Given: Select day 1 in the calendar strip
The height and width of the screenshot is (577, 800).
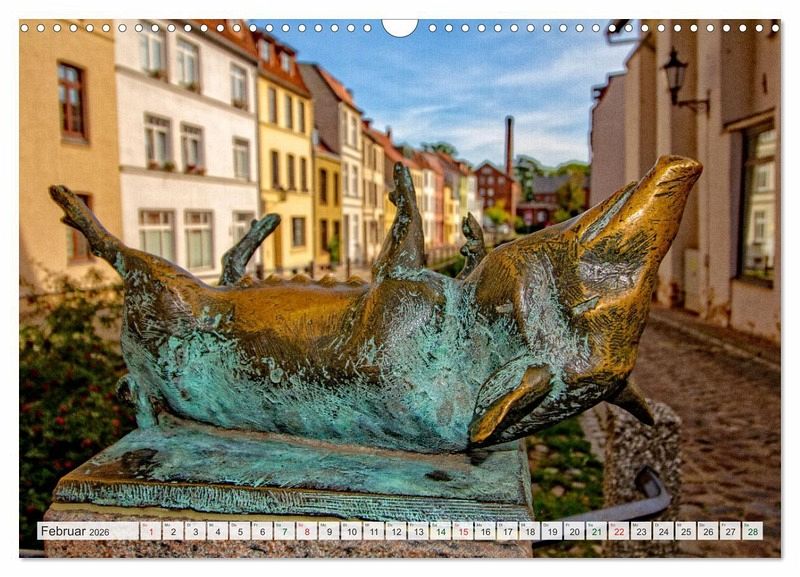Looking at the screenshot, I should [x=151, y=531].
